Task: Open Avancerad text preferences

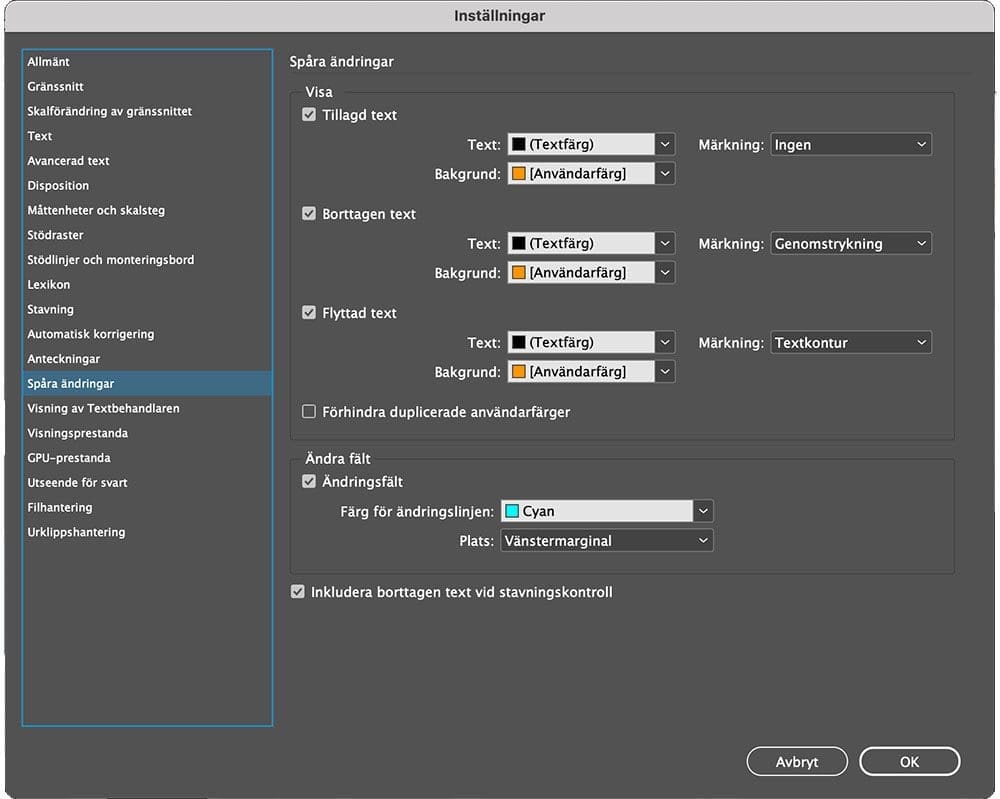Action: pyautogui.click(x=147, y=161)
